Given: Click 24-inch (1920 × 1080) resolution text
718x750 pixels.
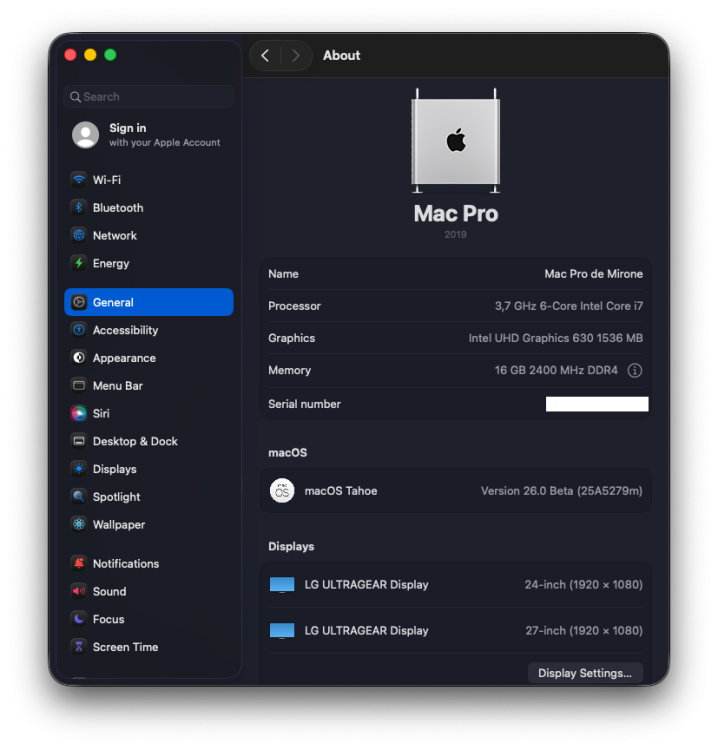Looking at the screenshot, I should (x=584, y=585).
